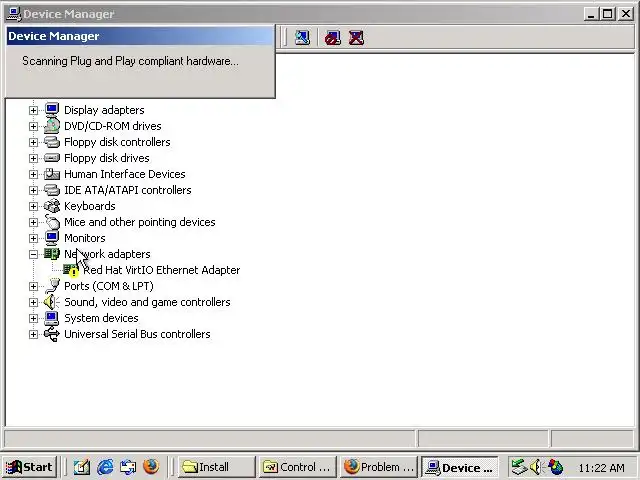Click the Network adapters card icon
This screenshot has height=480, width=640.
coord(52,254)
